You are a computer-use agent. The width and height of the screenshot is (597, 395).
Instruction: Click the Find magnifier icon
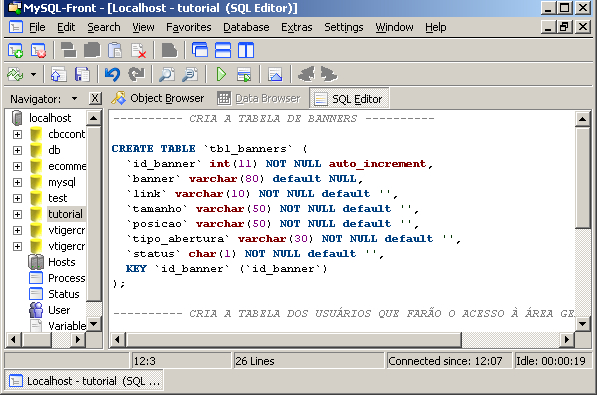[x=166, y=74]
